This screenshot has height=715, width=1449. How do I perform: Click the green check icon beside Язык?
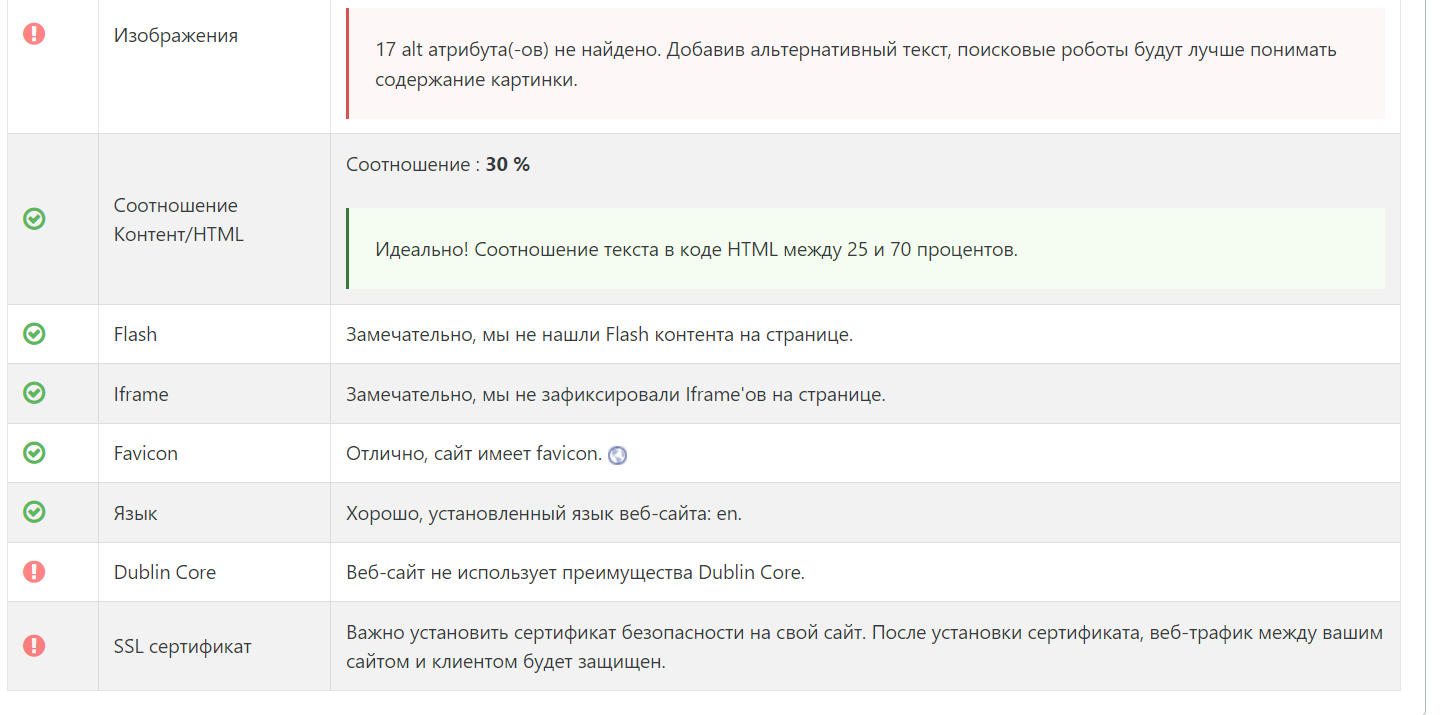coord(34,512)
